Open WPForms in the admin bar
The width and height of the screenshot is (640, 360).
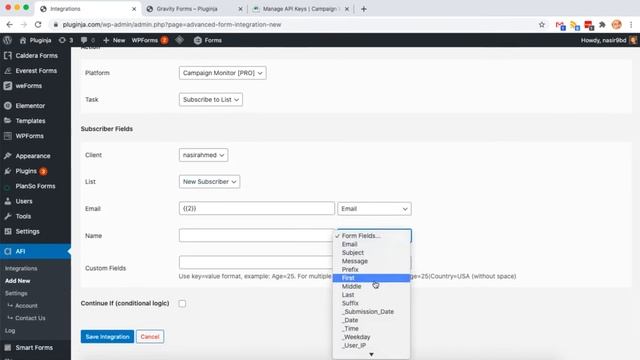tap(149, 40)
